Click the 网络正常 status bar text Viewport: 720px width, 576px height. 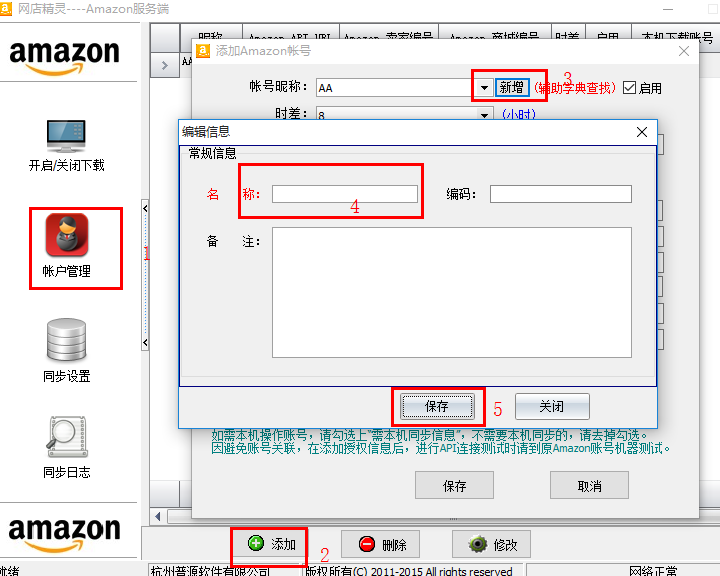pos(653,571)
